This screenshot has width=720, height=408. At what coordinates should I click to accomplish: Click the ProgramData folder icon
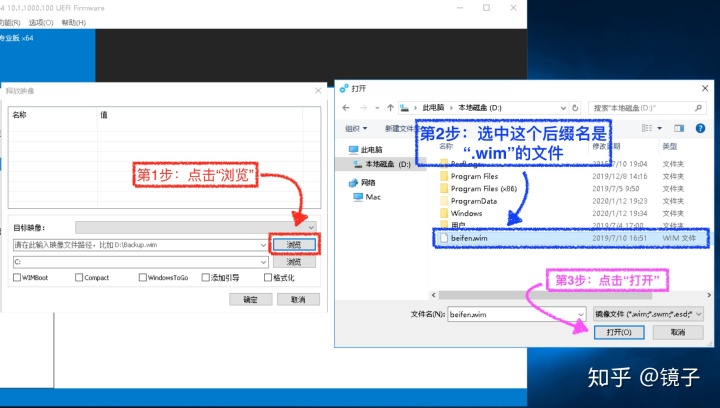point(444,201)
